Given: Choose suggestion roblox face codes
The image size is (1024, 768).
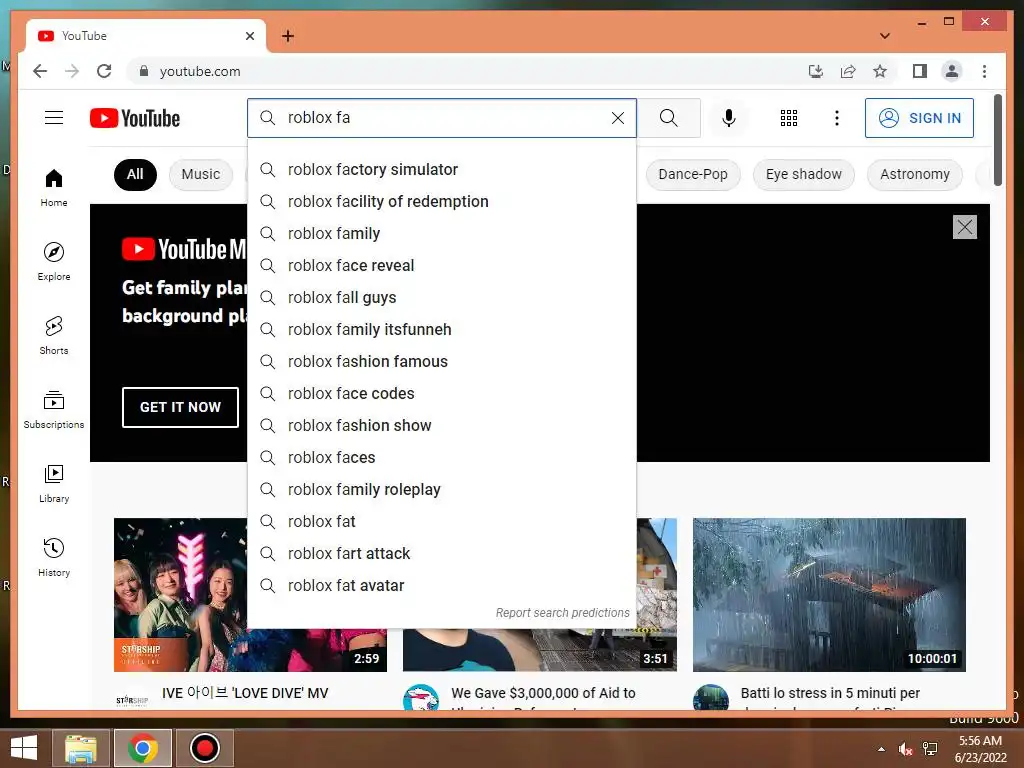Looking at the screenshot, I should (441, 394).
